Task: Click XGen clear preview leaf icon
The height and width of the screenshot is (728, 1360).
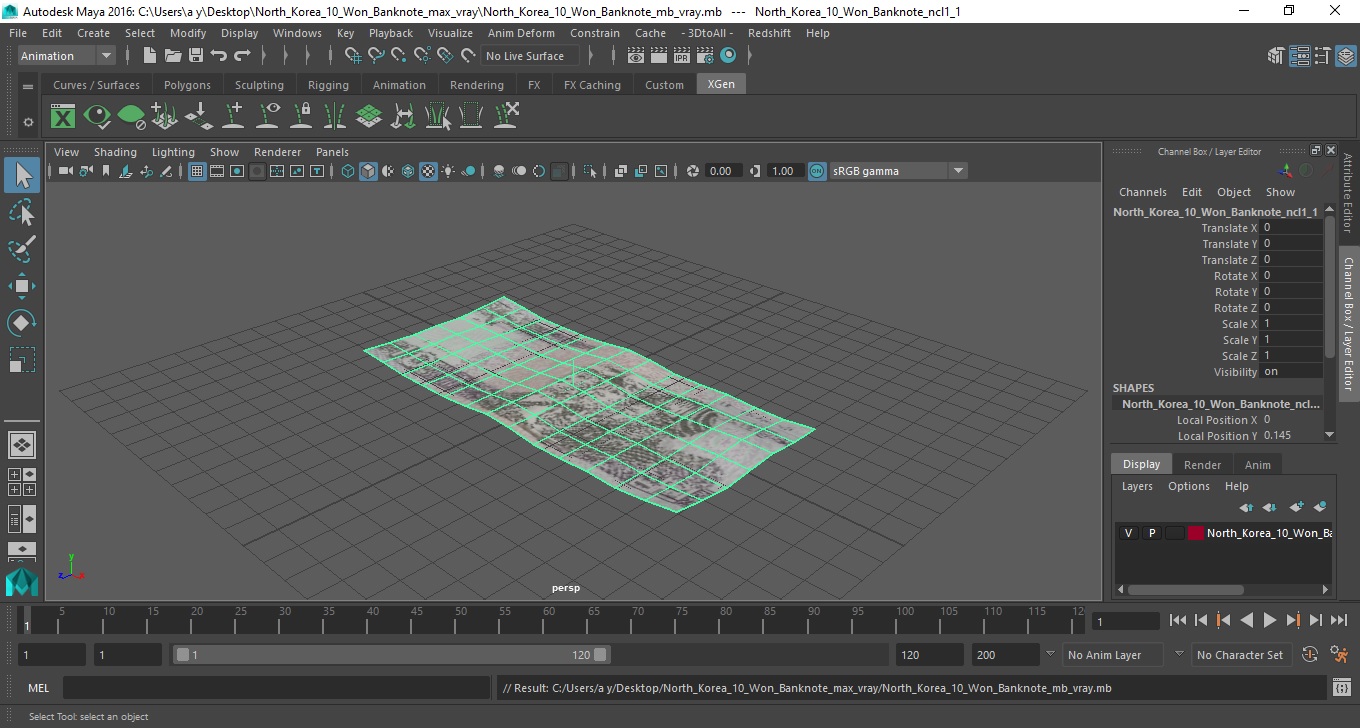Action: [131, 116]
